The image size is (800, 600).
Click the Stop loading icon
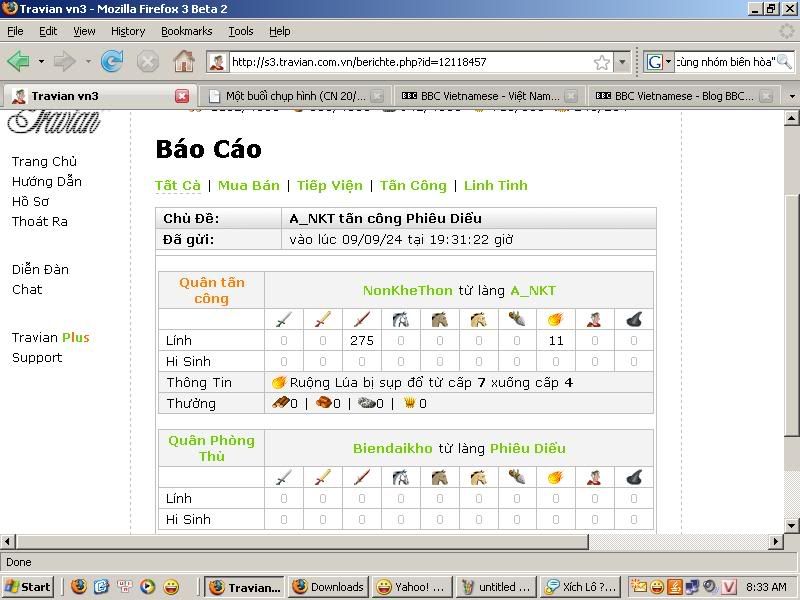tap(147, 62)
